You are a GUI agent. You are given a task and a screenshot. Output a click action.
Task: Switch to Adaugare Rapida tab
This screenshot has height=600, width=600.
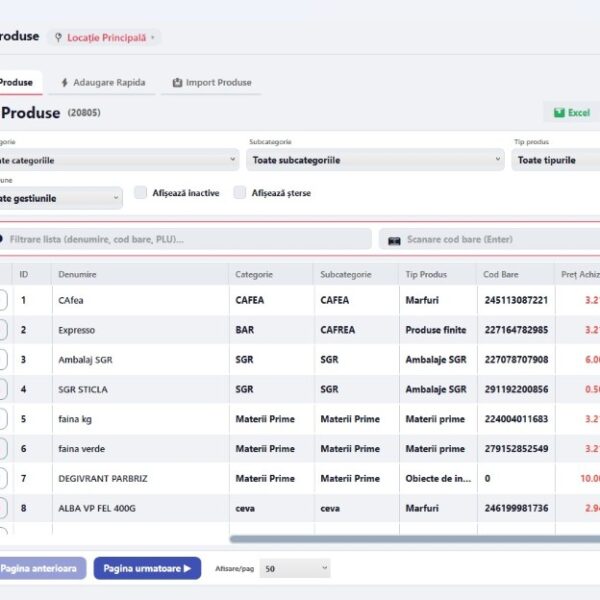(x=103, y=82)
